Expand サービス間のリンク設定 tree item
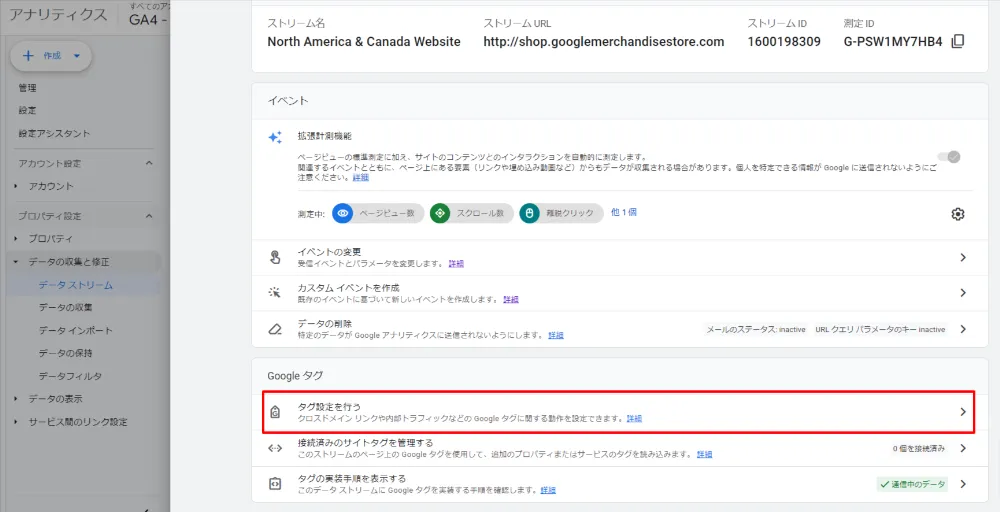Screen dimensions: 1000x512 pyautogui.click(x=16, y=422)
